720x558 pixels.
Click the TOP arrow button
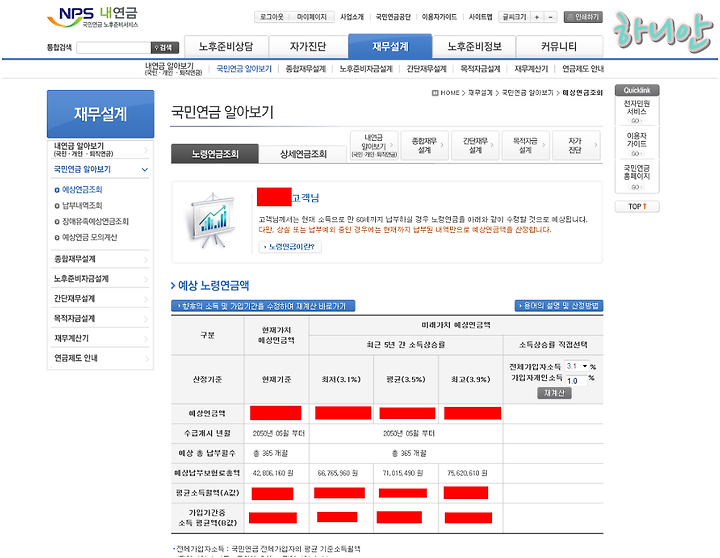click(637, 207)
